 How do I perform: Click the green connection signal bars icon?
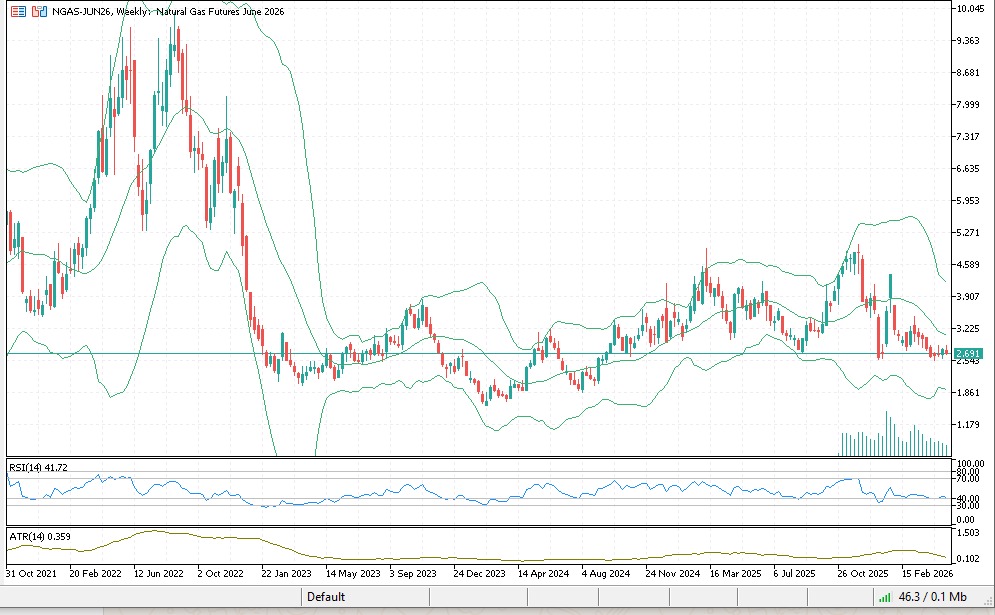tap(885, 597)
